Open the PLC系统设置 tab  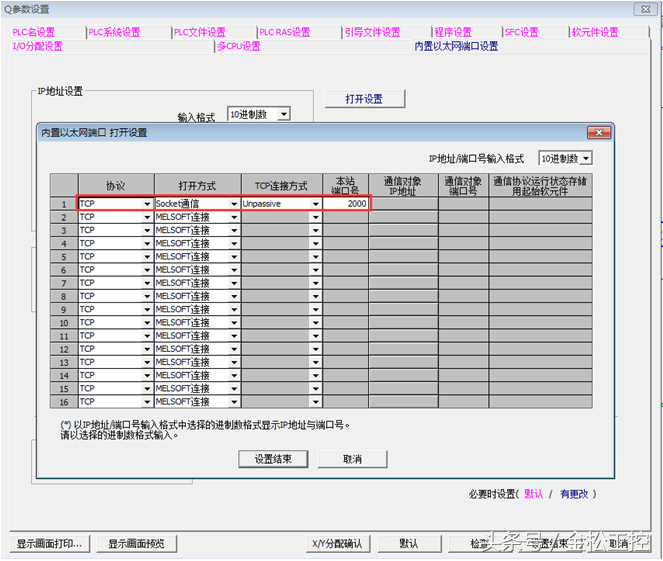point(114,32)
